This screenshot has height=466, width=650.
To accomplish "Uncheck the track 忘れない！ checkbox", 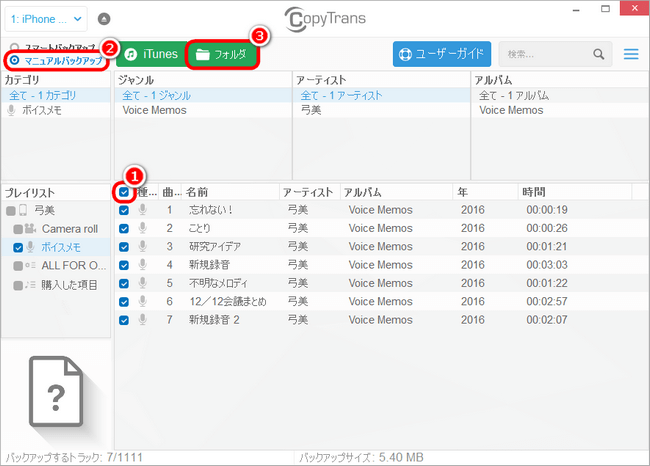I will coord(124,210).
